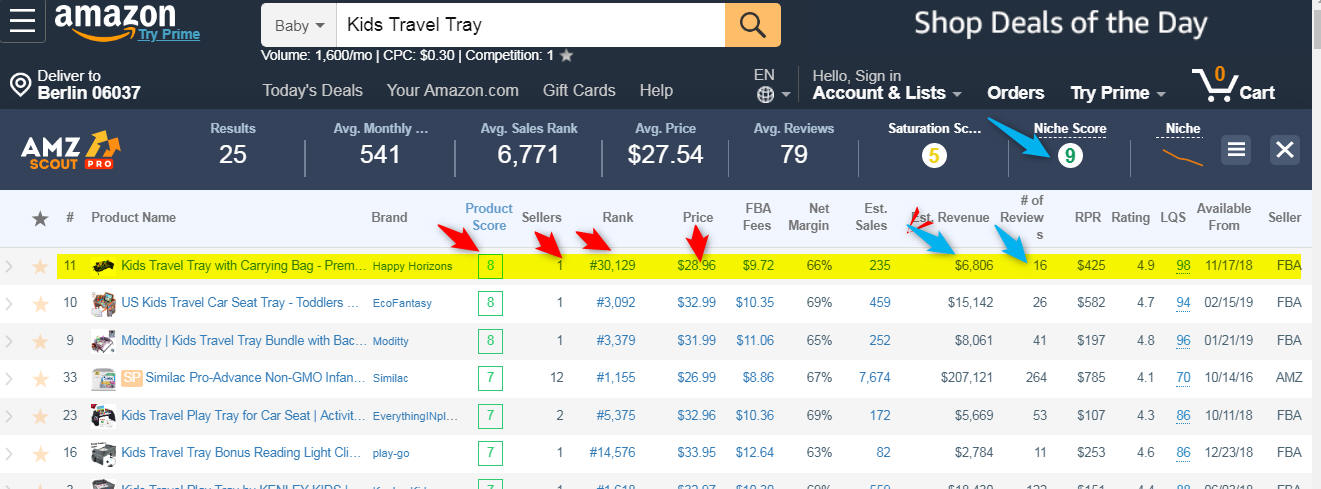Open the Amazon hamburger menu
The image size is (1321, 489).
click(22, 22)
